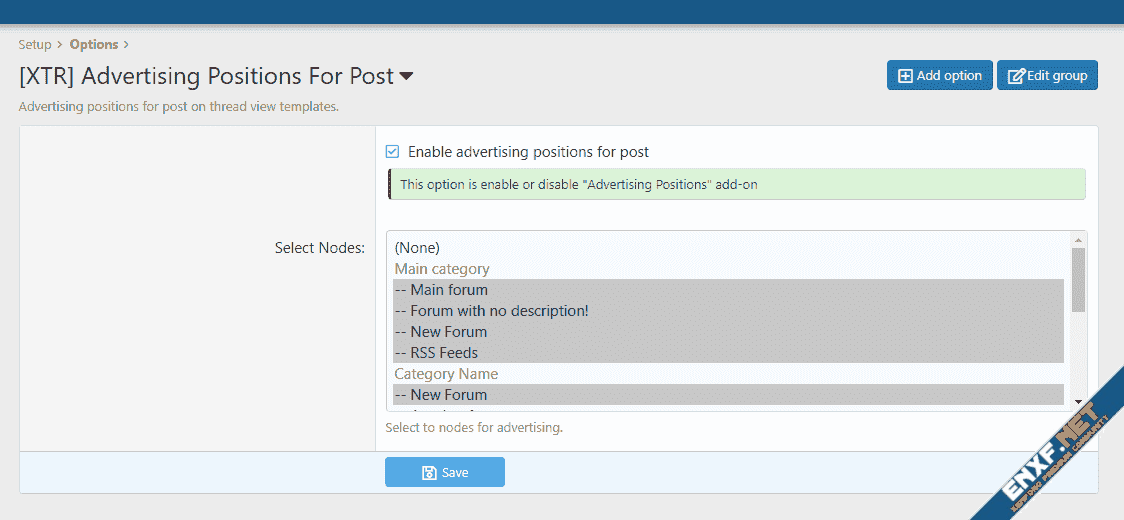Viewport: 1124px width, 520px height.
Task: Click the Add option button label
Action: (949, 76)
